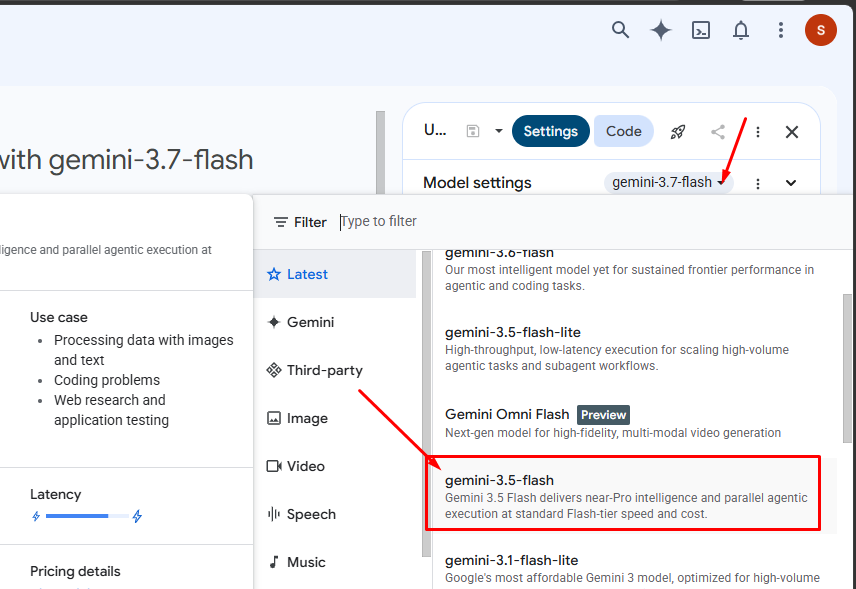
Task: Open the top bar three-dot menu beside the bell
Action: point(781,30)
